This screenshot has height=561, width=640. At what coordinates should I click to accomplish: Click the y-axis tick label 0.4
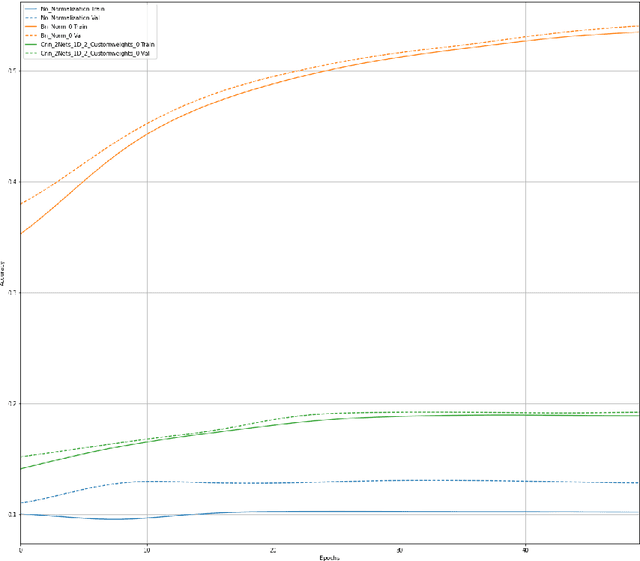point(11,181)
